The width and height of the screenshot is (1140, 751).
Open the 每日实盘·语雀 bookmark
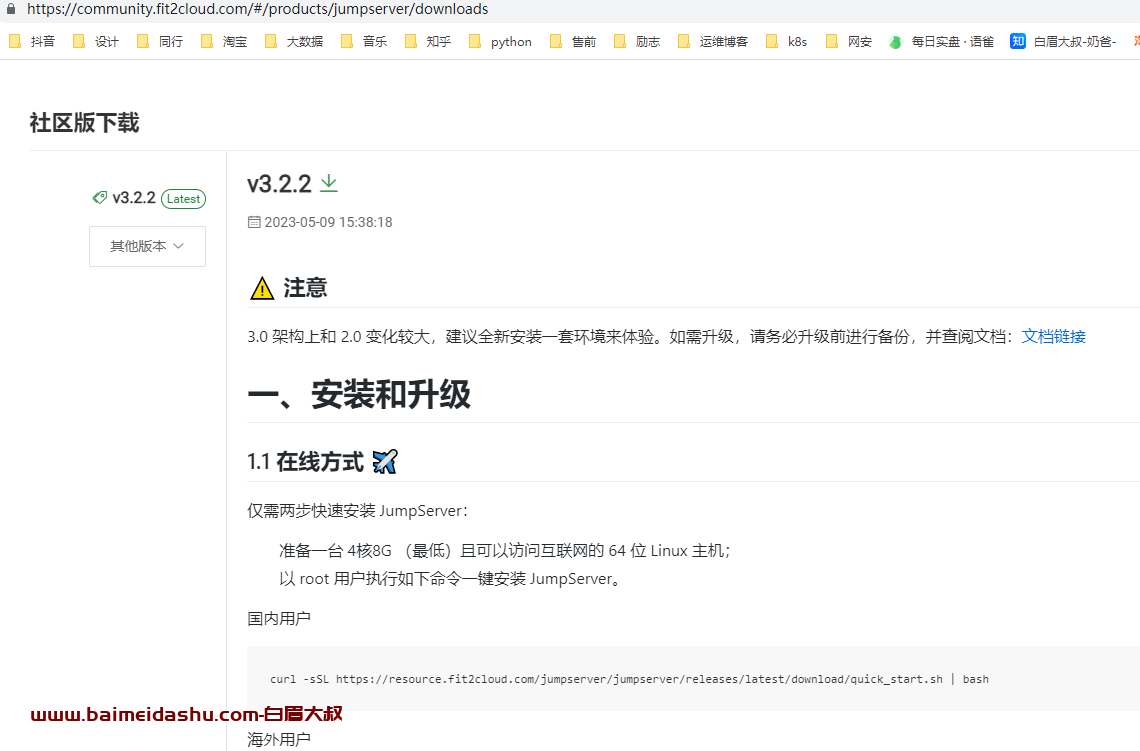pos(942,41)
